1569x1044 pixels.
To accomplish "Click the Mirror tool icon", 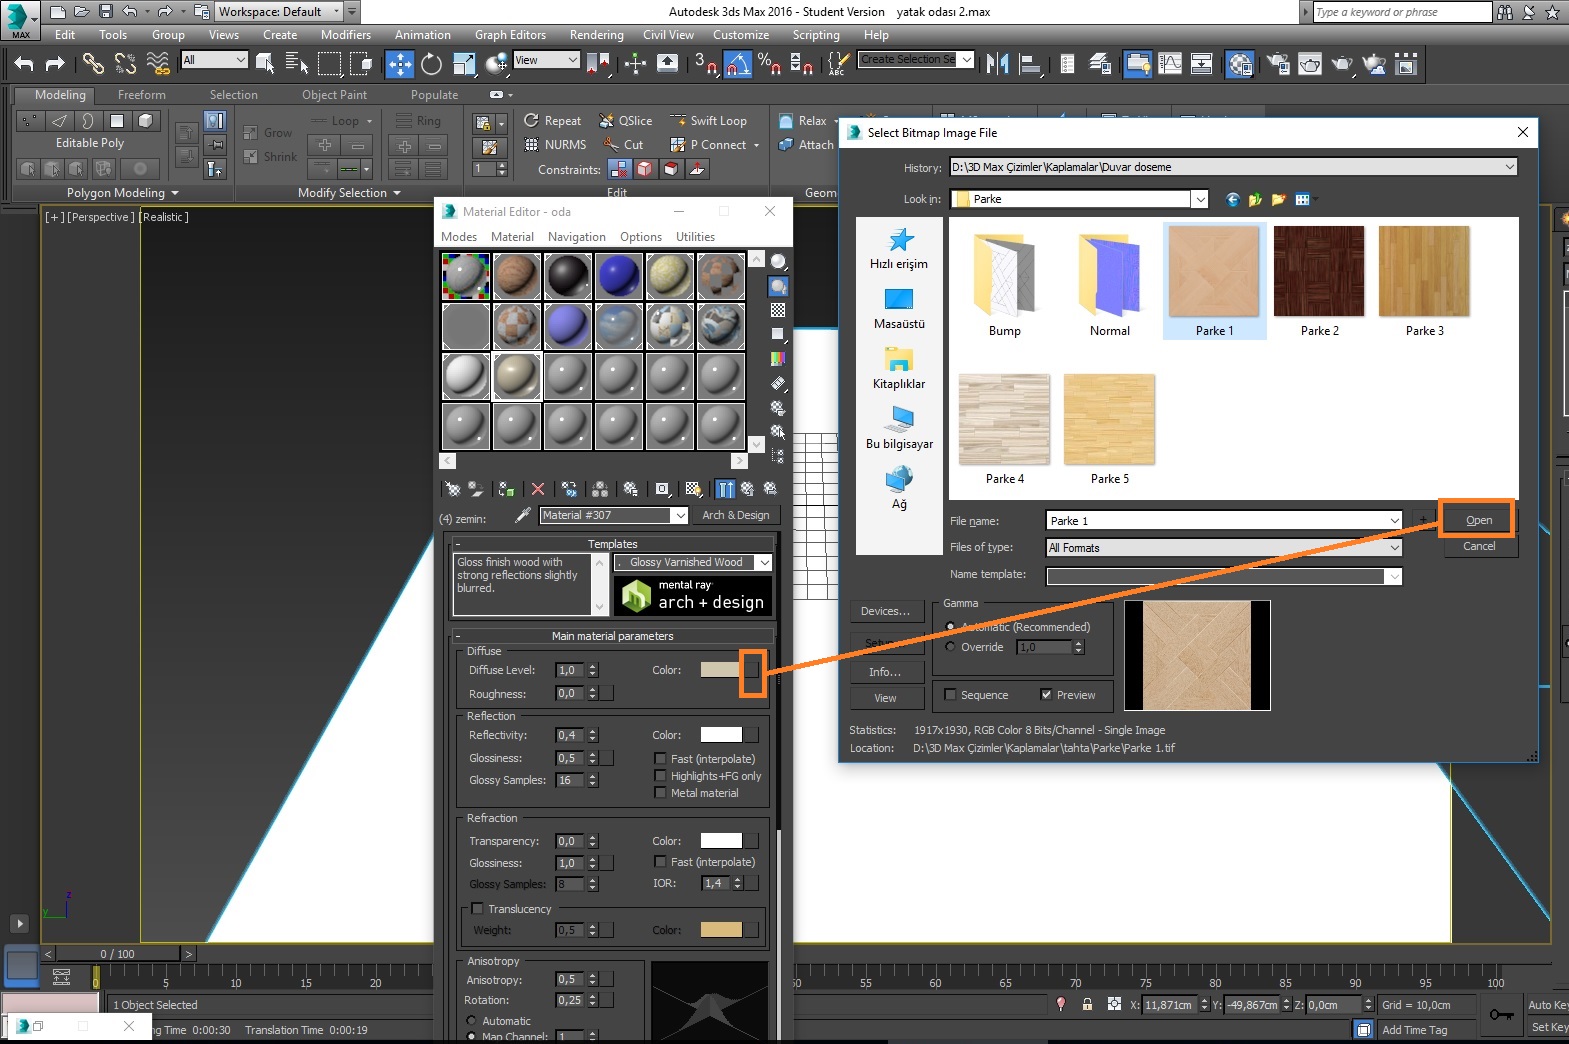I will coord(997,64).
